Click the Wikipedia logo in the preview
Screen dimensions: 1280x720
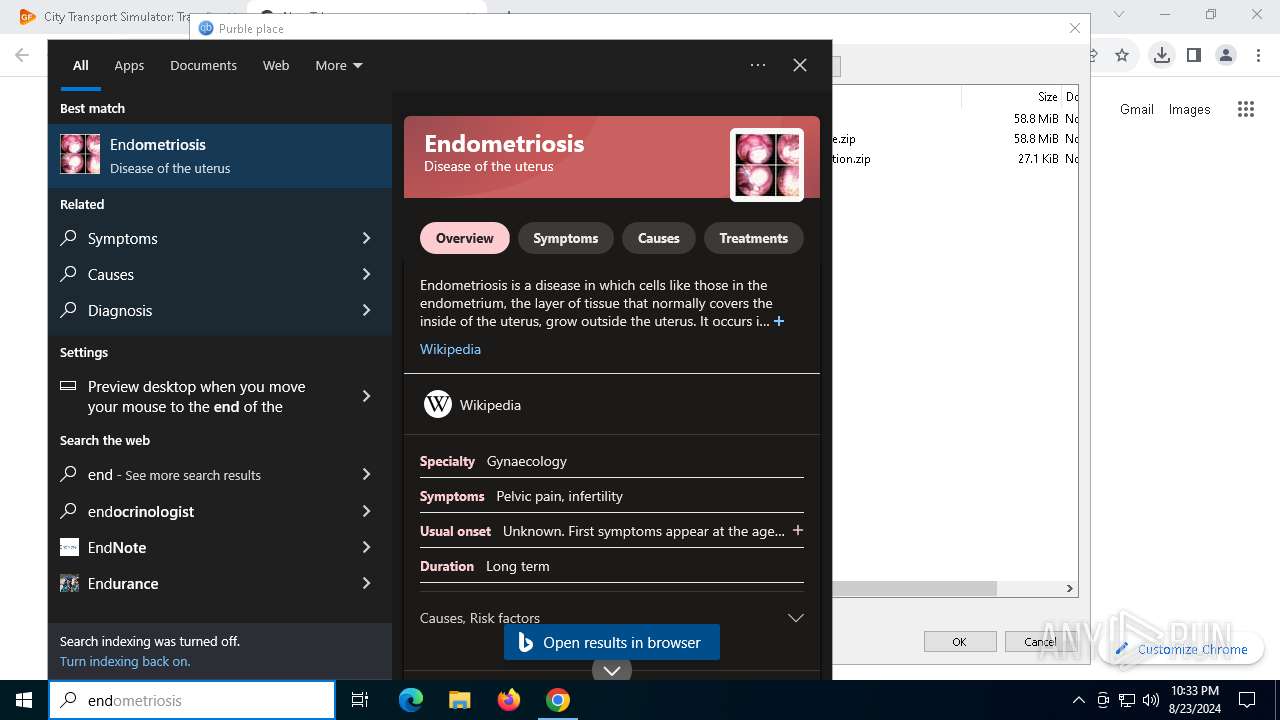(438, 404)
